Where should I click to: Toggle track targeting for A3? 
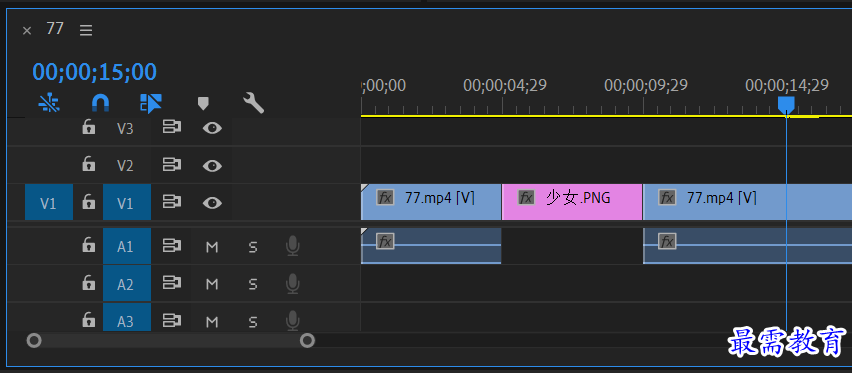click(127, 320)
